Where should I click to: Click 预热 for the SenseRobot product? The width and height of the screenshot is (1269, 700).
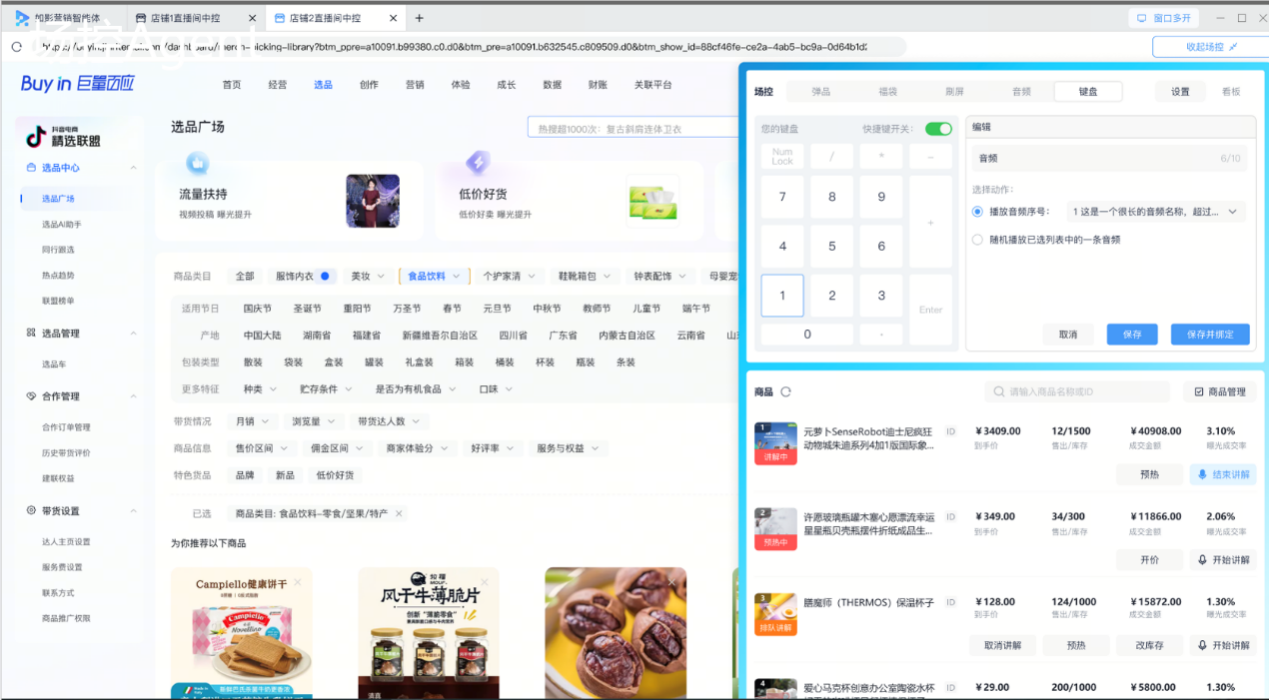1150,474
